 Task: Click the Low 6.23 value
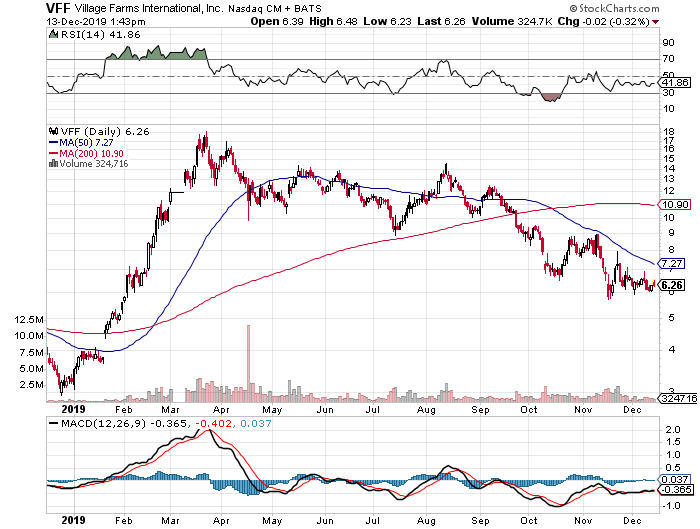[387, 21]
